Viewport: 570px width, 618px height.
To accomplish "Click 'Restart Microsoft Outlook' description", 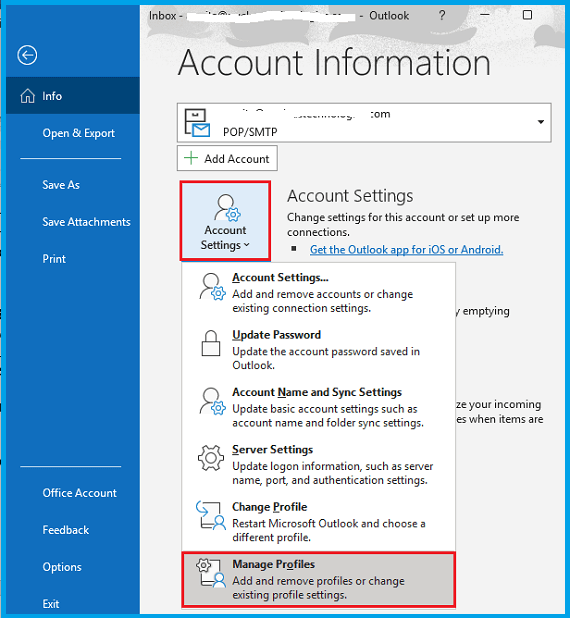I will tap(329, 531).
